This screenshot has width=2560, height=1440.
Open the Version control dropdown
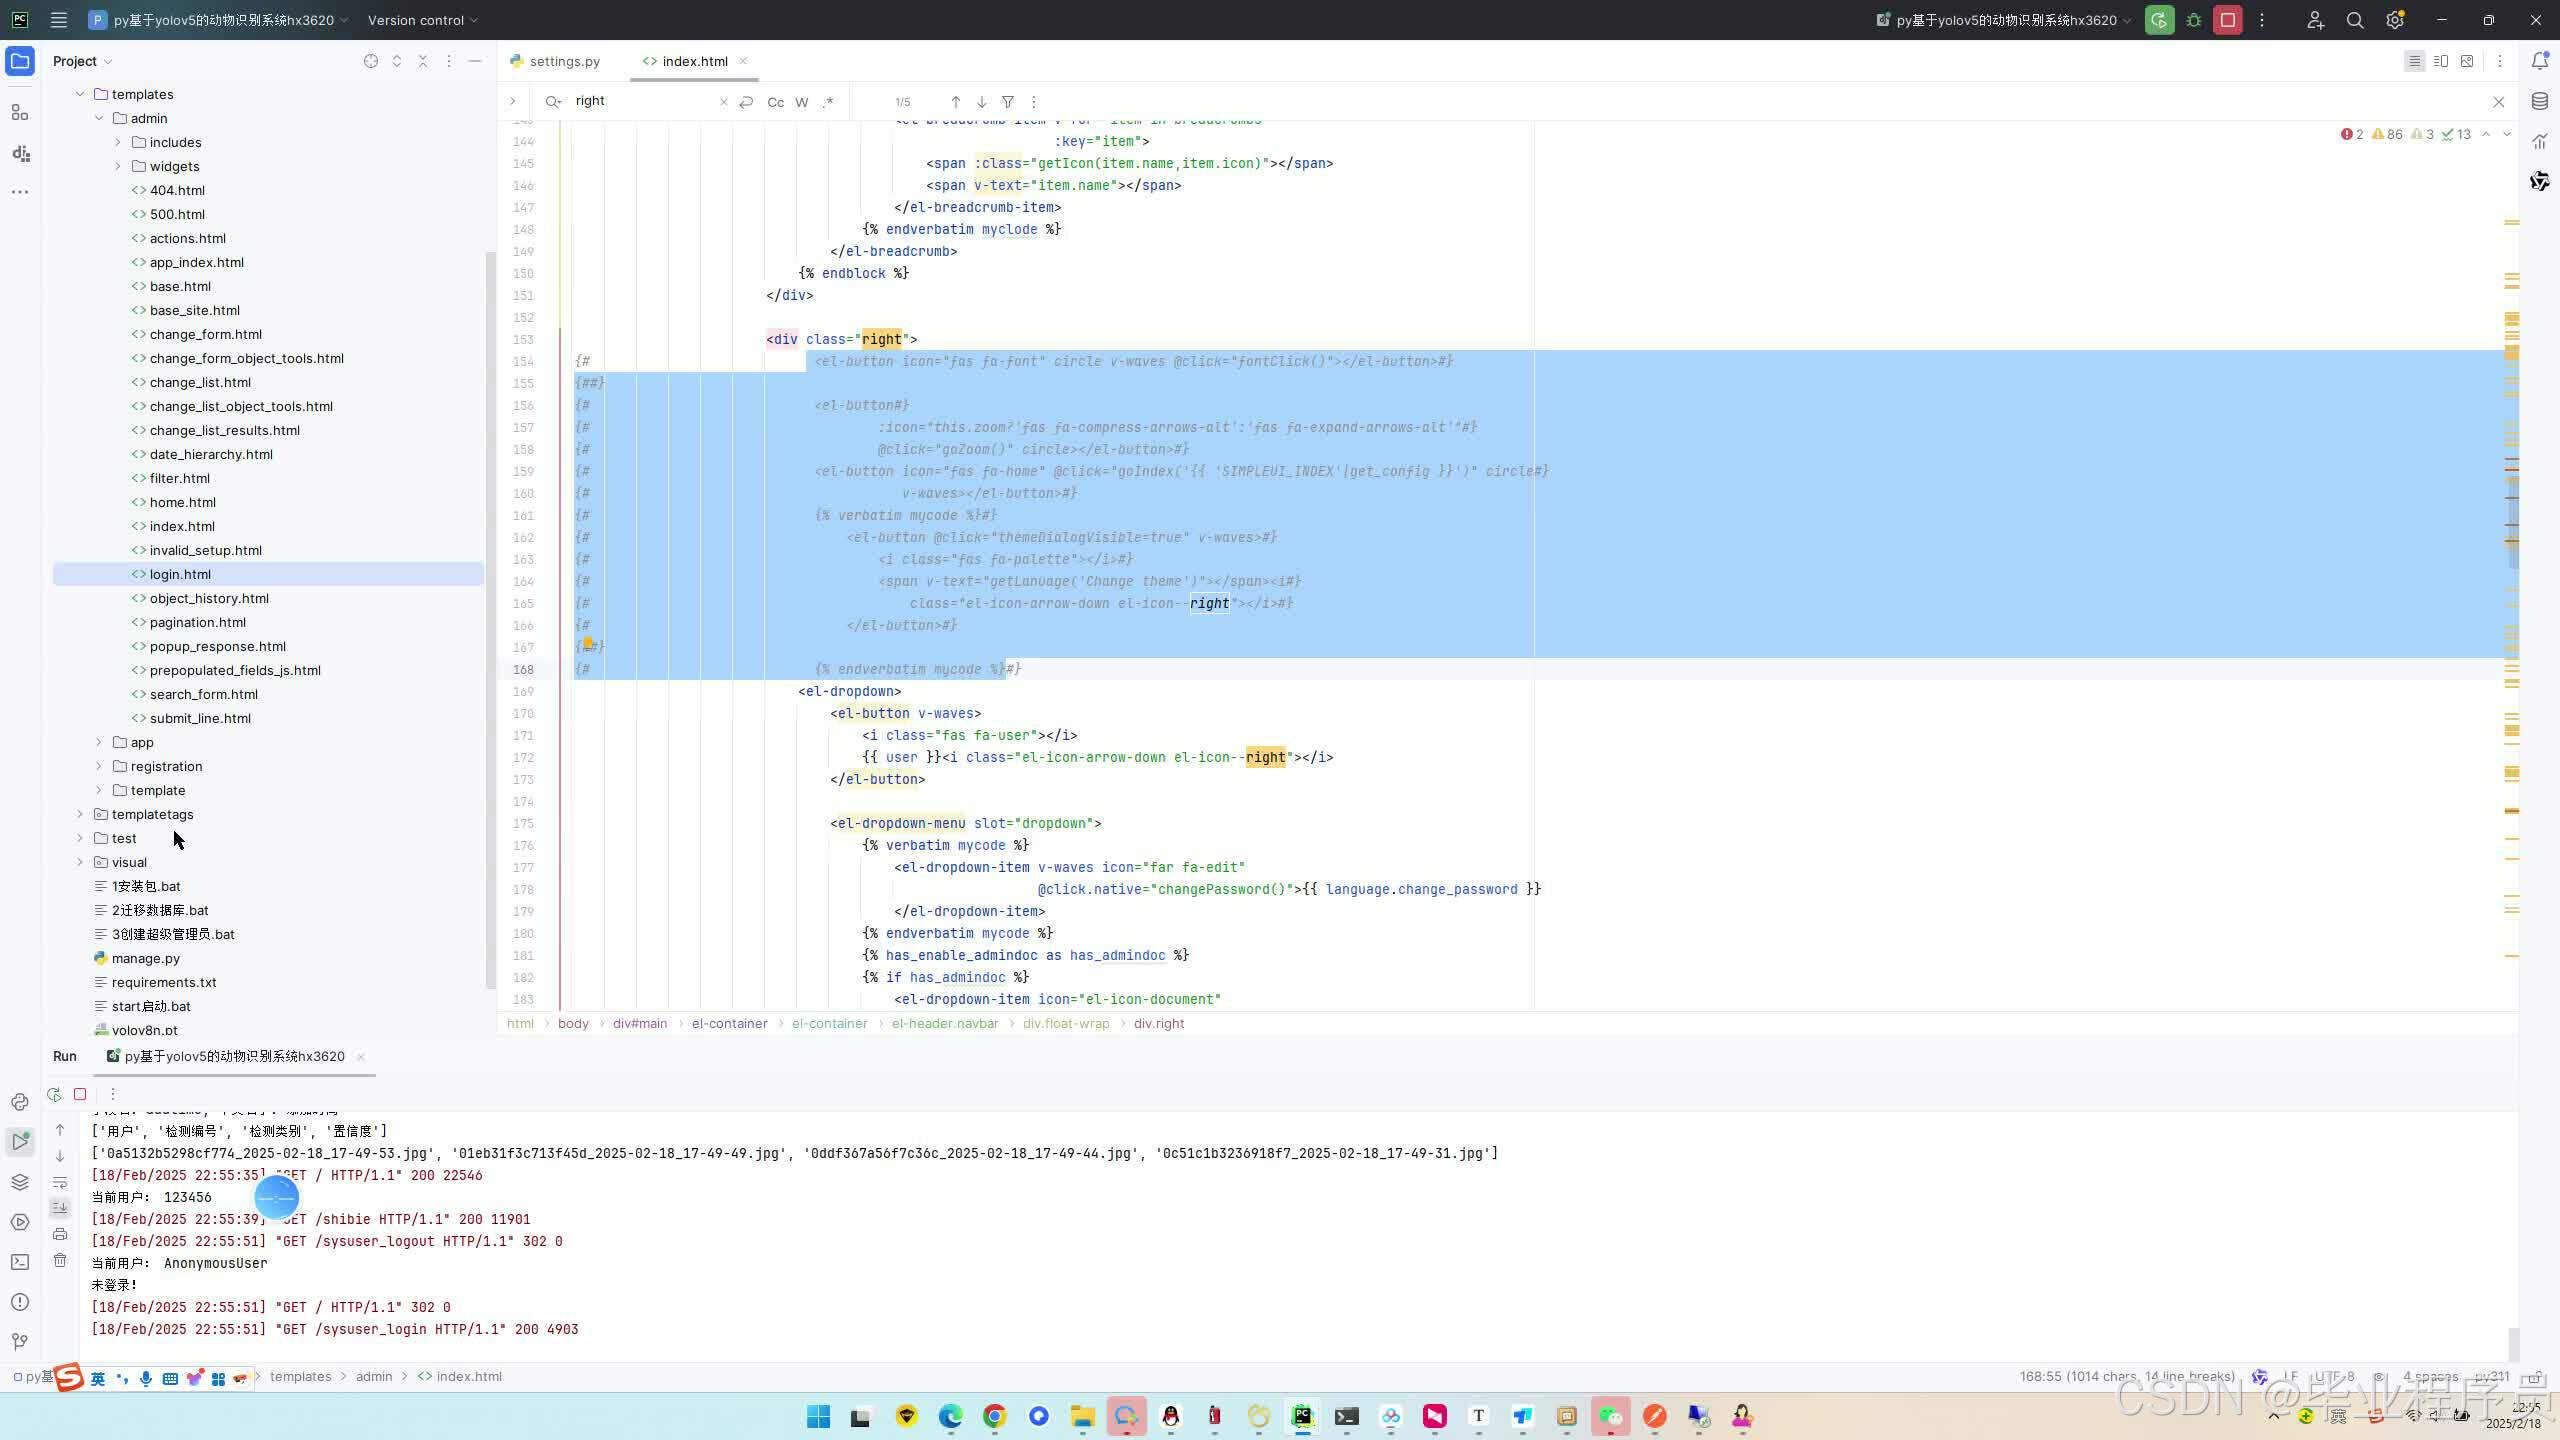coord(422,20)
